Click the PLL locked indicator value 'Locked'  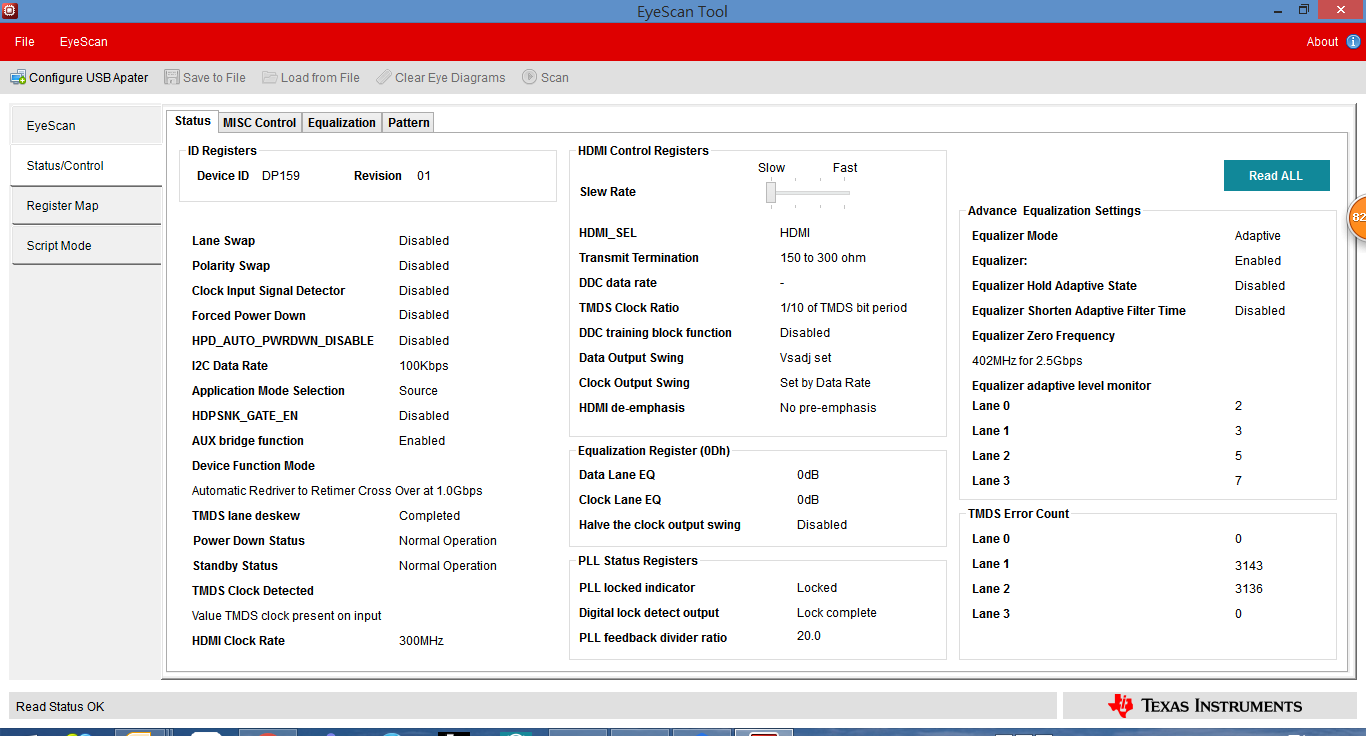point(817,588)
